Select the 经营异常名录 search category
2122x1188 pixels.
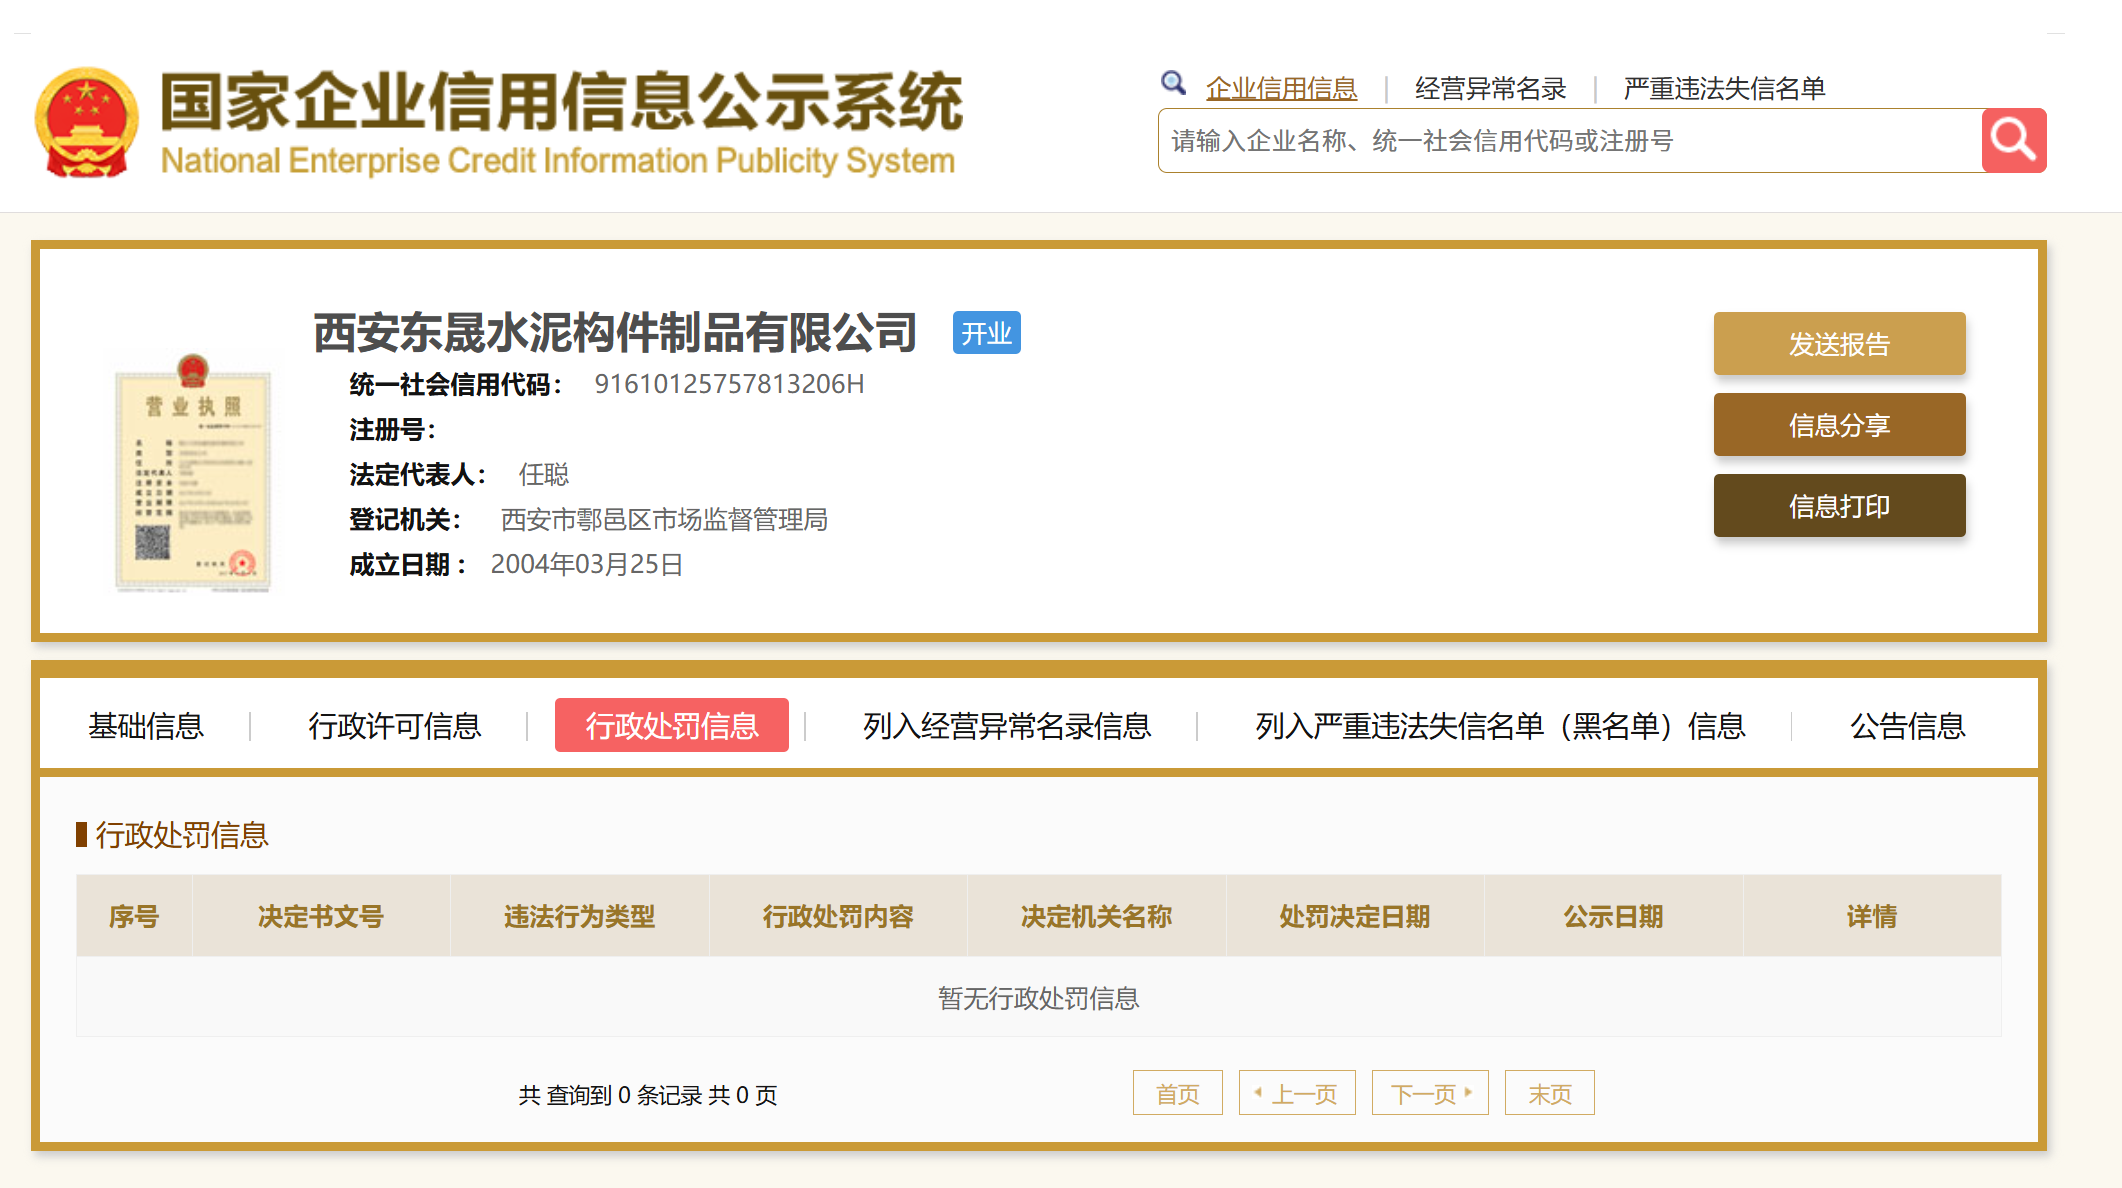click(x=1490, y=89)
